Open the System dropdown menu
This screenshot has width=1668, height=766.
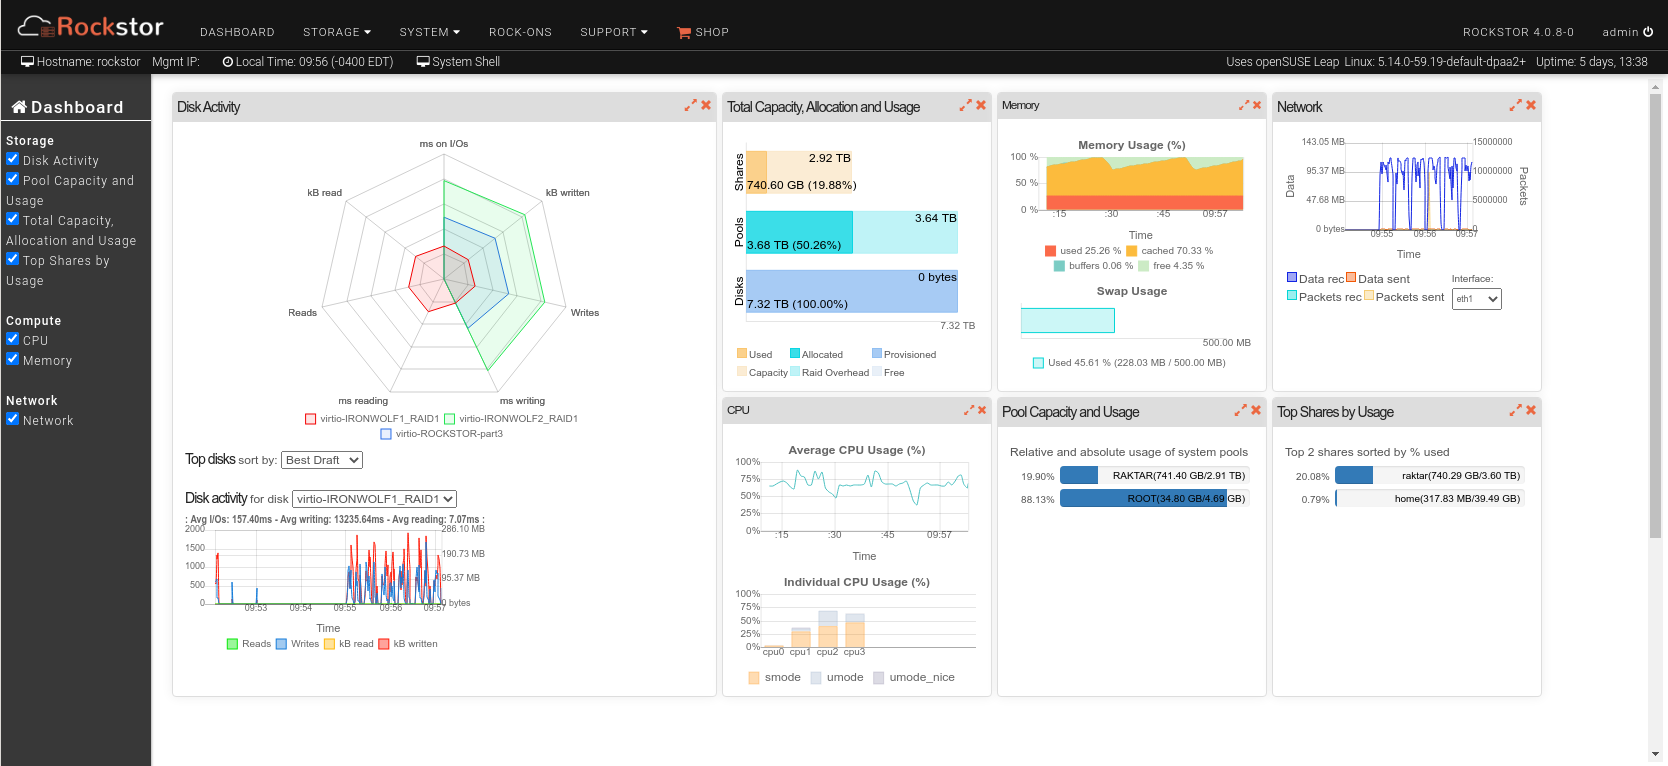(430, 32)
